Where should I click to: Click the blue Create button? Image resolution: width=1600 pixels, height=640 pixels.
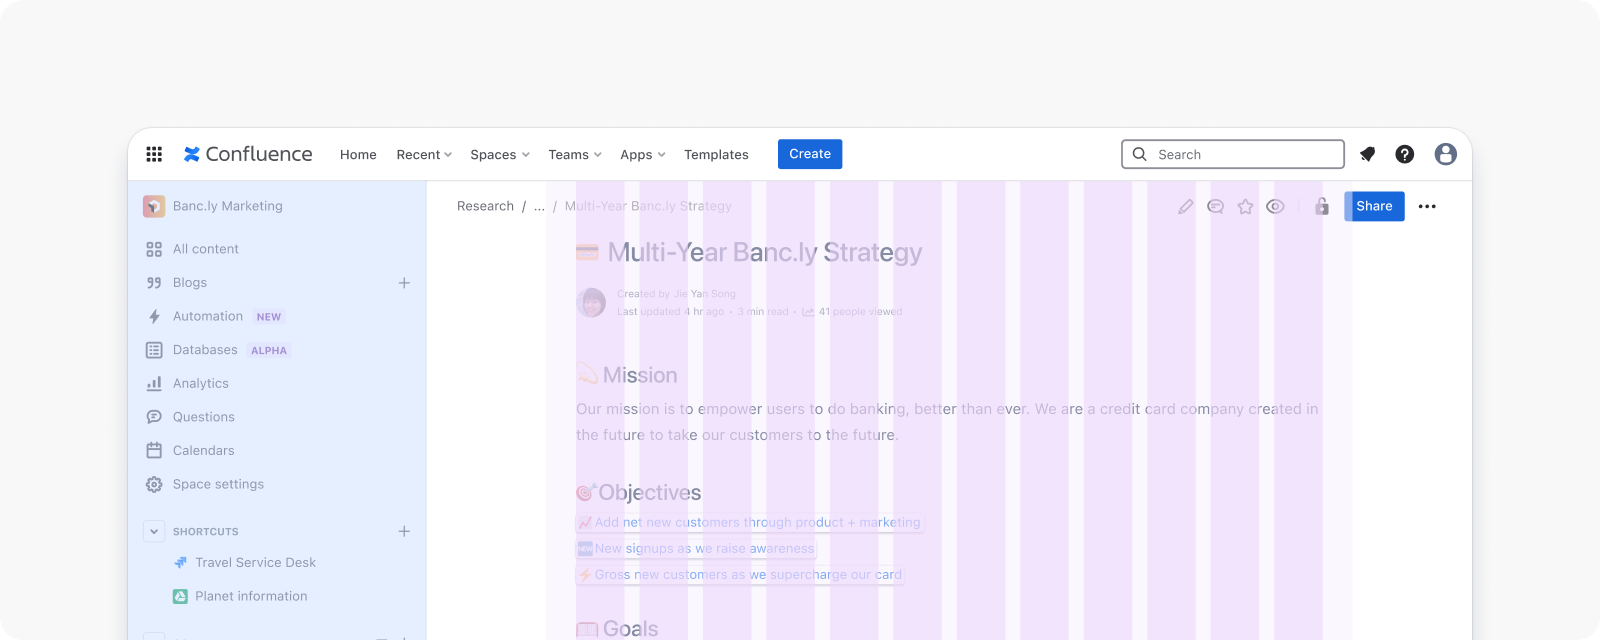click(810, 154)
